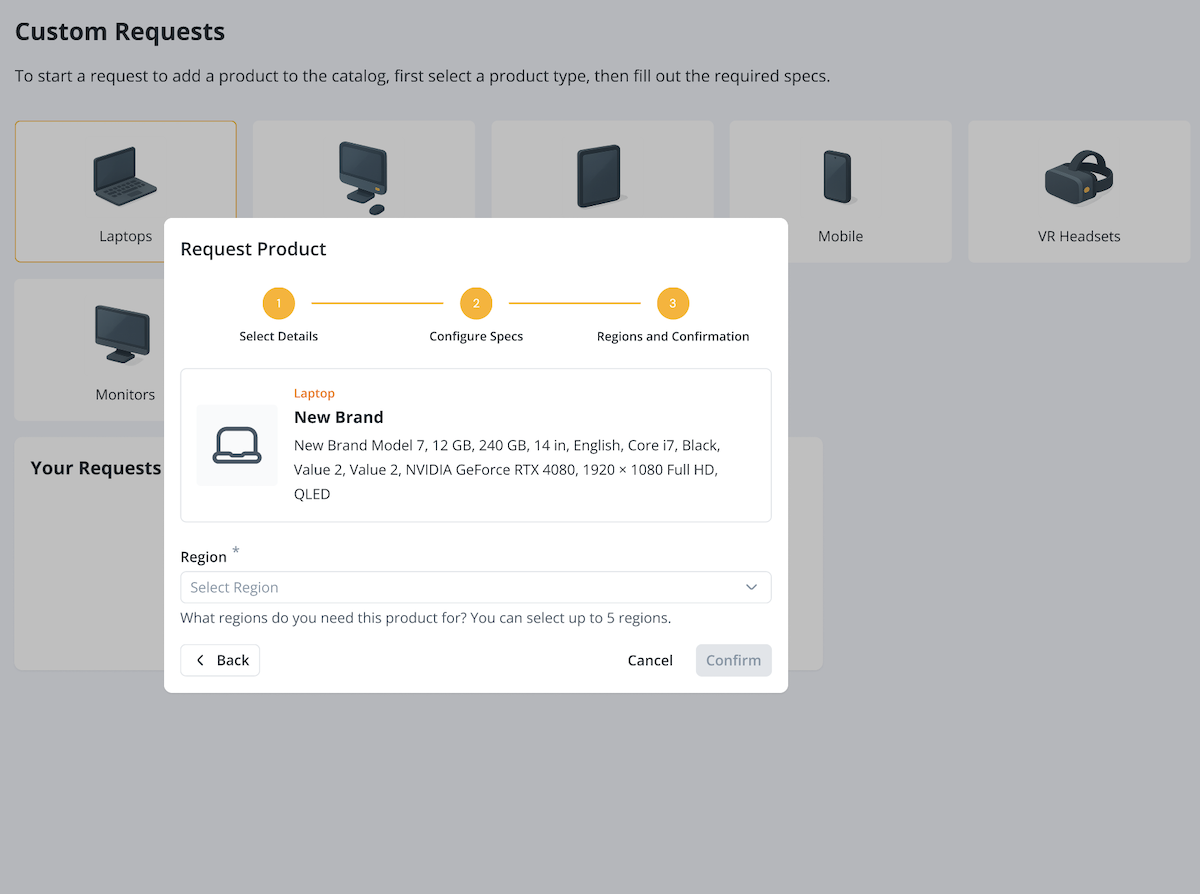Select the desktop computer product icon
Viewport: 1200px width, 894px height.
coord(363,175)
